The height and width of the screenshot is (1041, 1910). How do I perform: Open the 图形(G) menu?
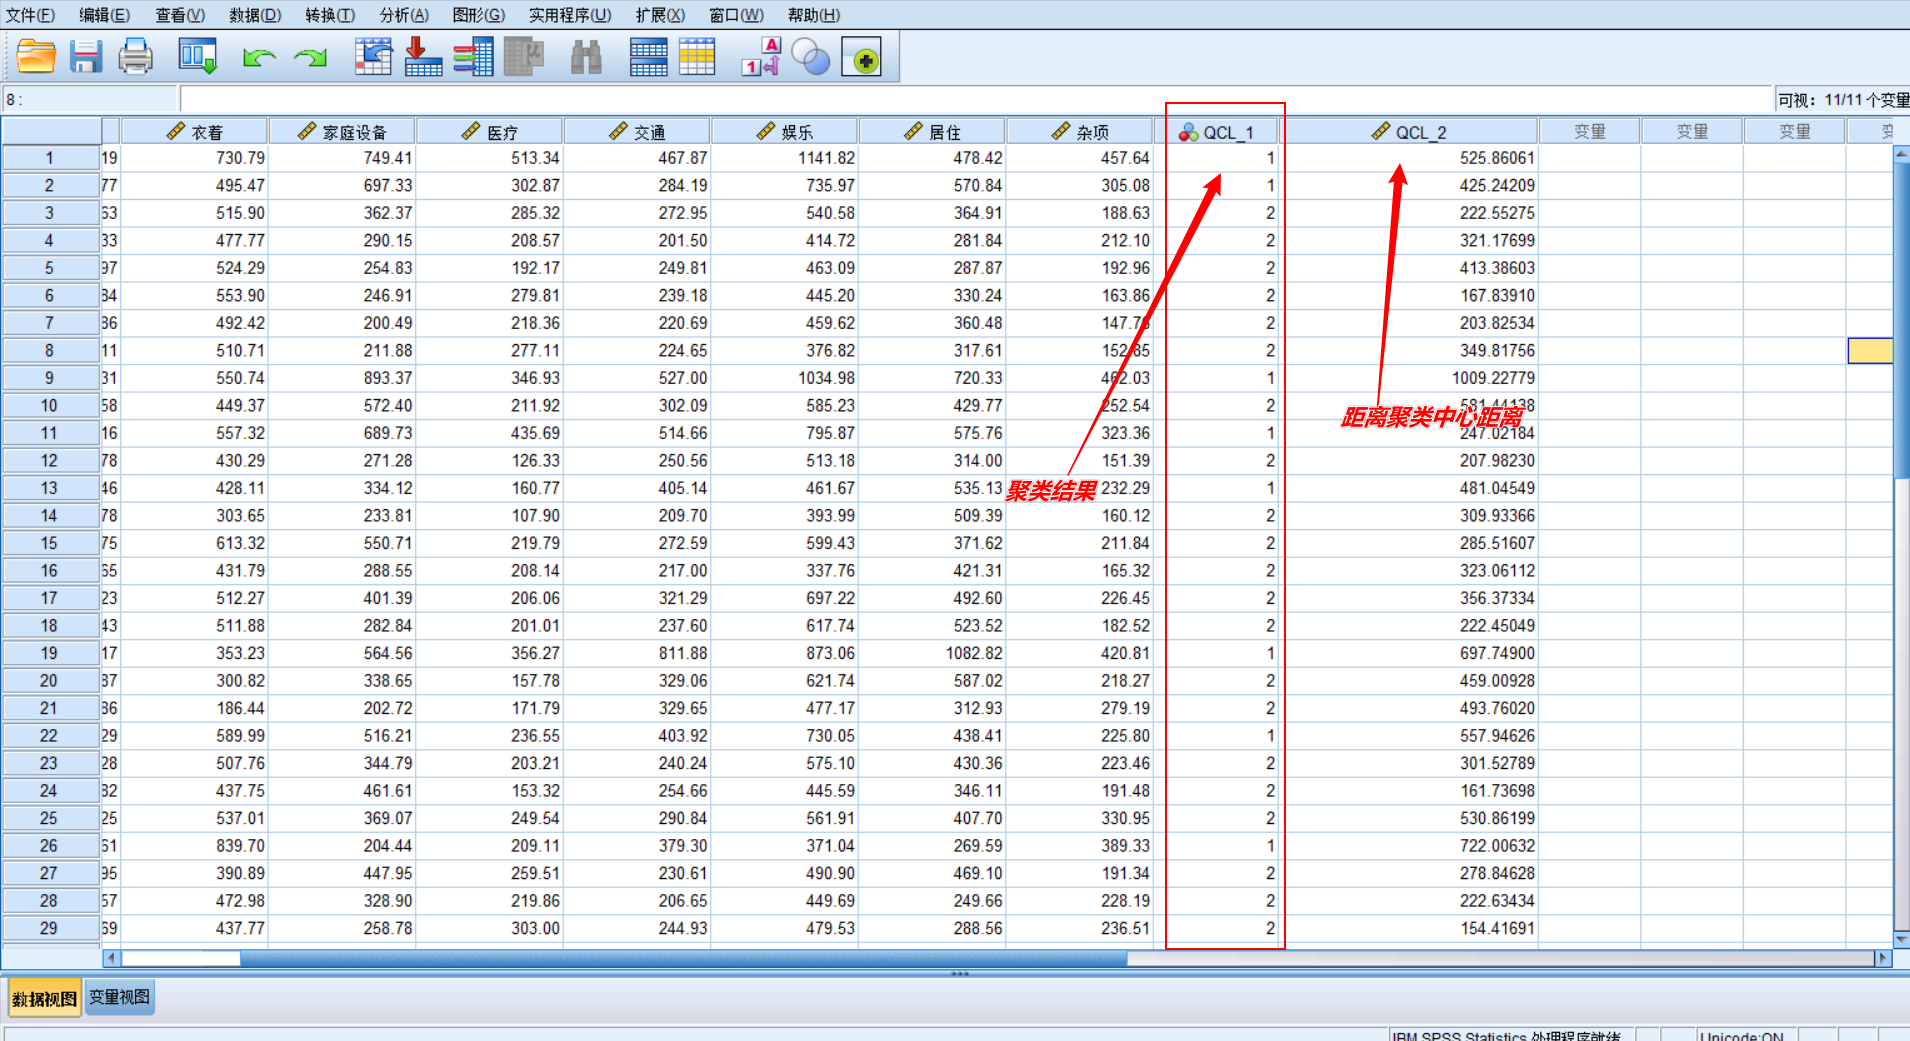pos(479,15)
